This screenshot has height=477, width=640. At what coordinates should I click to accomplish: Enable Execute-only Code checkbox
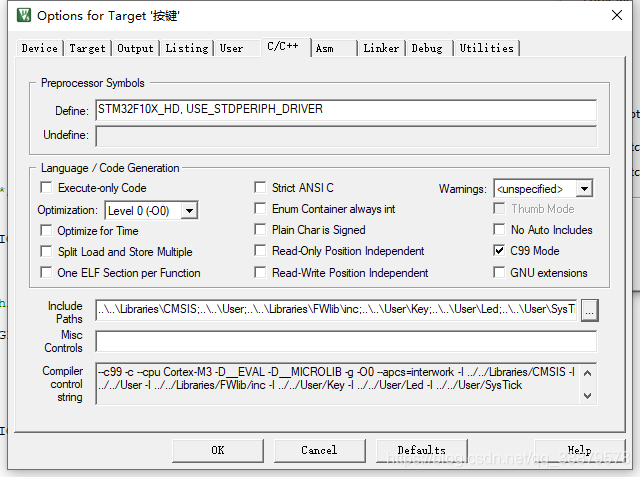click(x=46, y=188)
